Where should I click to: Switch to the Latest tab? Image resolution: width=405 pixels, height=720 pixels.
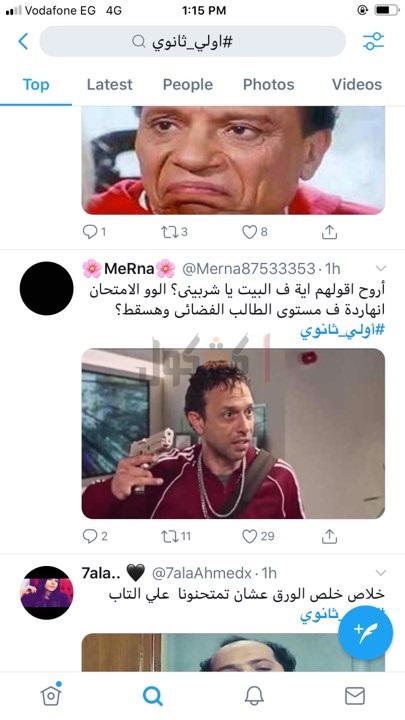coord(109,84)
